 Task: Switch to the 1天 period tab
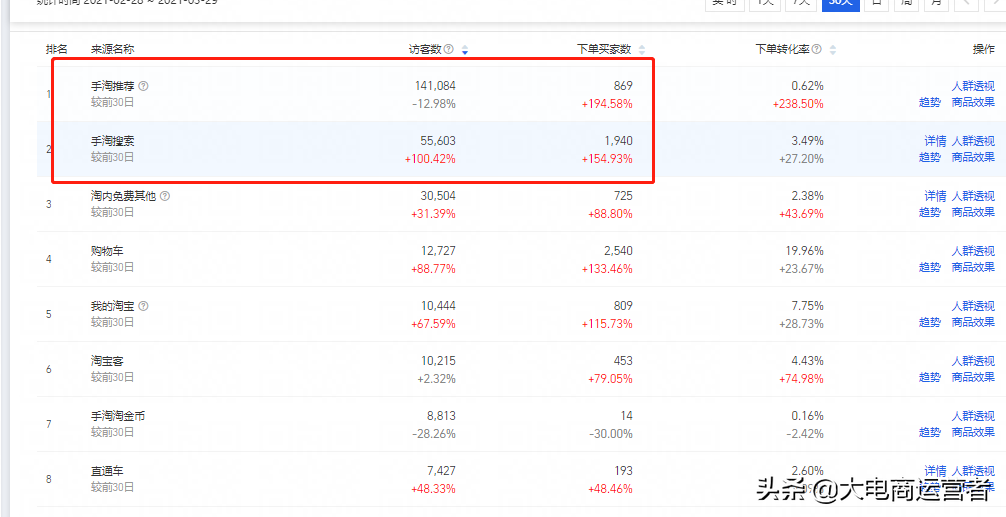765,3
